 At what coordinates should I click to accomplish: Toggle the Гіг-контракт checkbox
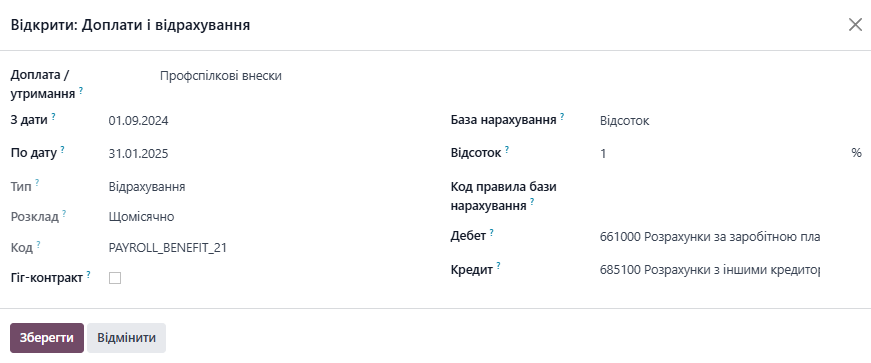pyautogui.click(x=115, y=278)
